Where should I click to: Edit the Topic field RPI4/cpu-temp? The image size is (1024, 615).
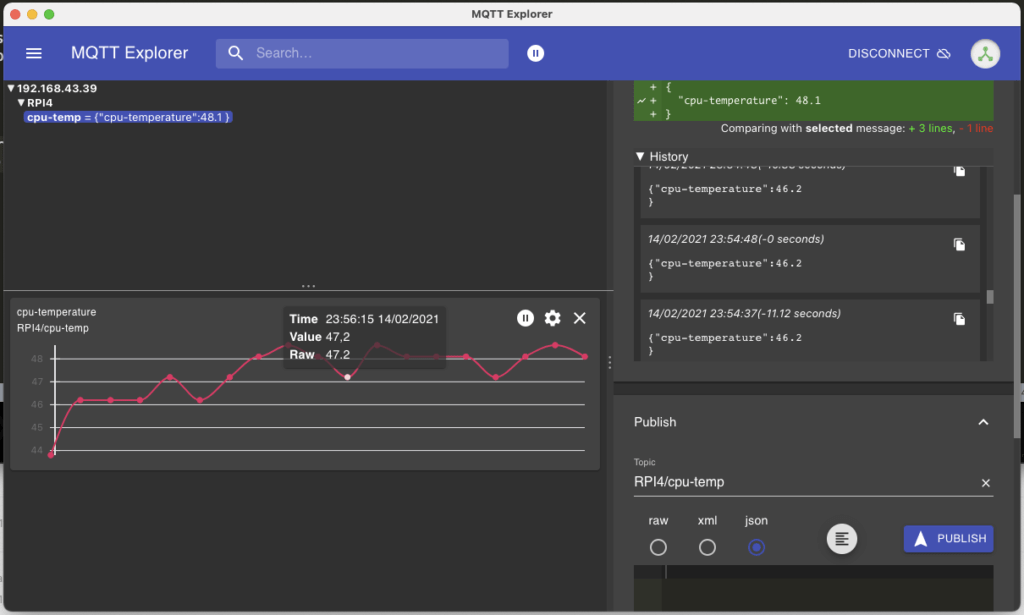coord(806,482)
